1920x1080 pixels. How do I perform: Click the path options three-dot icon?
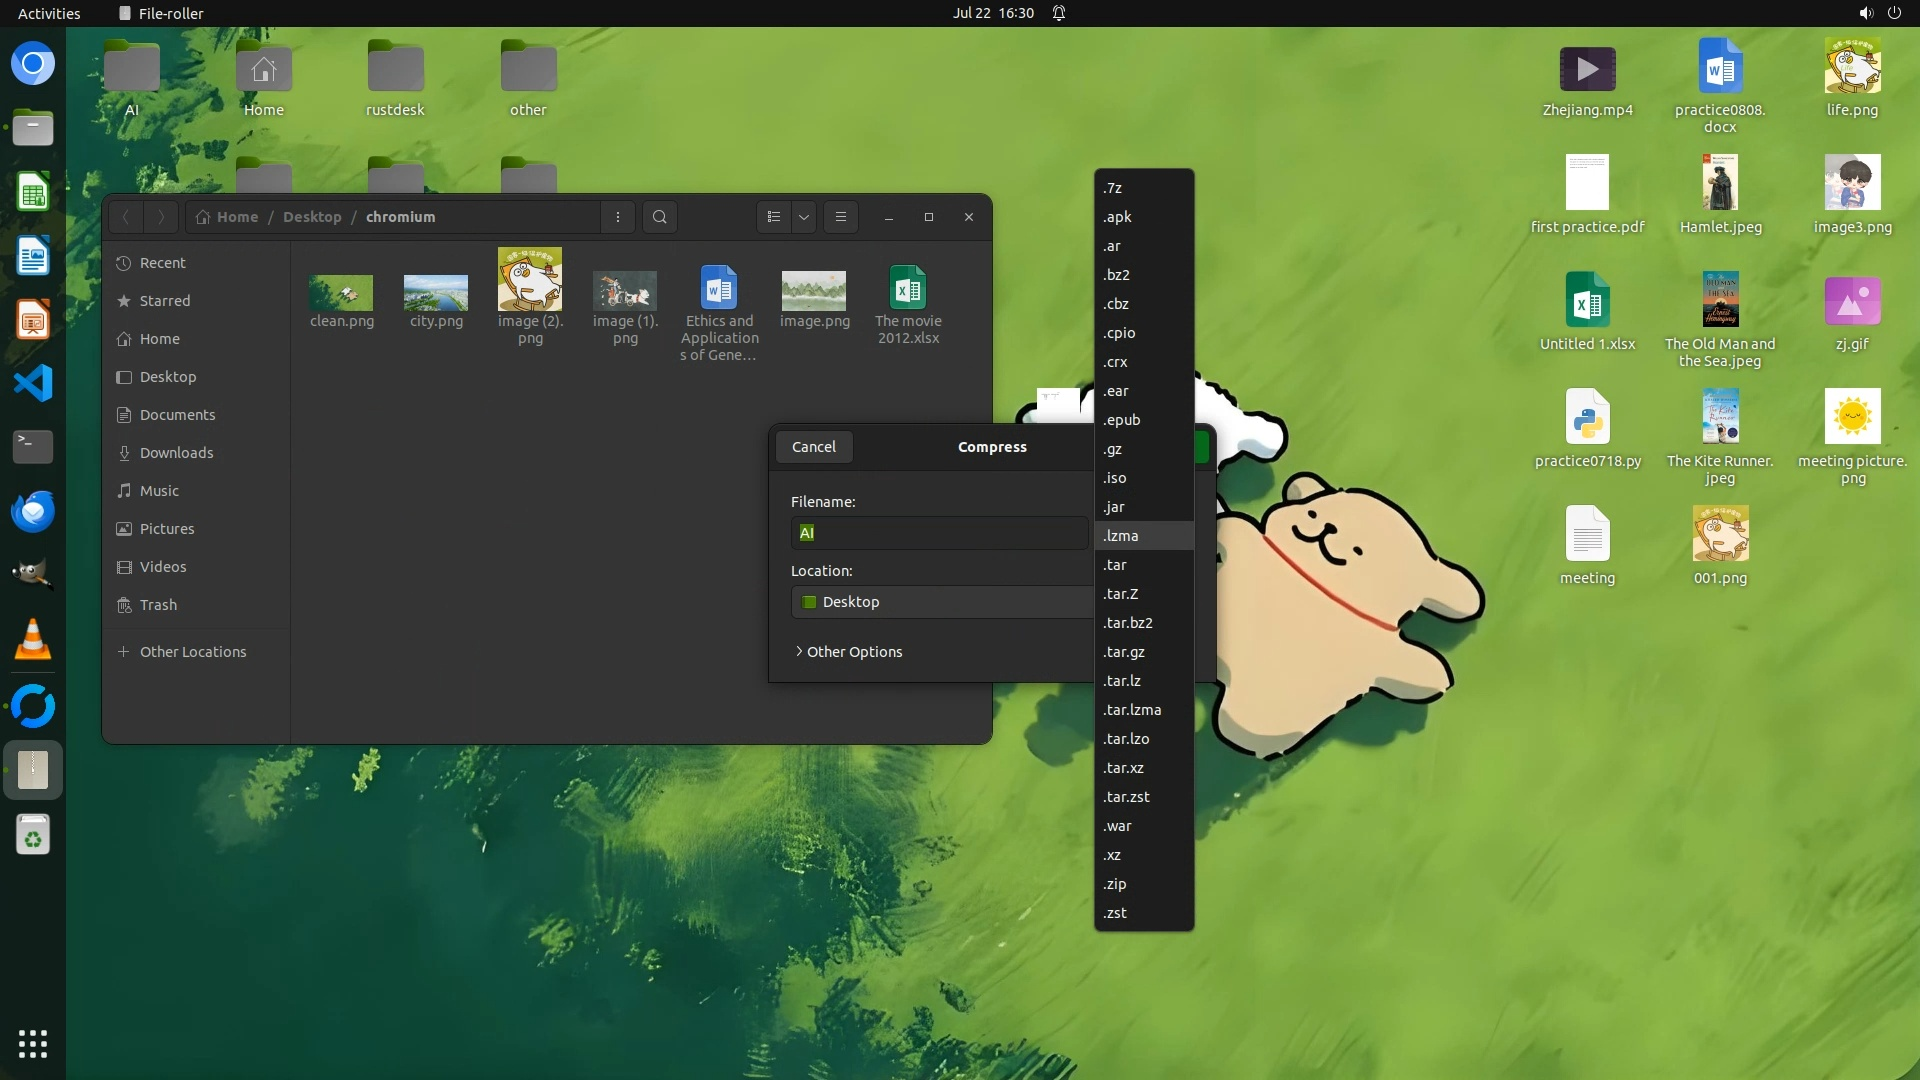click(x=617, y=217)
